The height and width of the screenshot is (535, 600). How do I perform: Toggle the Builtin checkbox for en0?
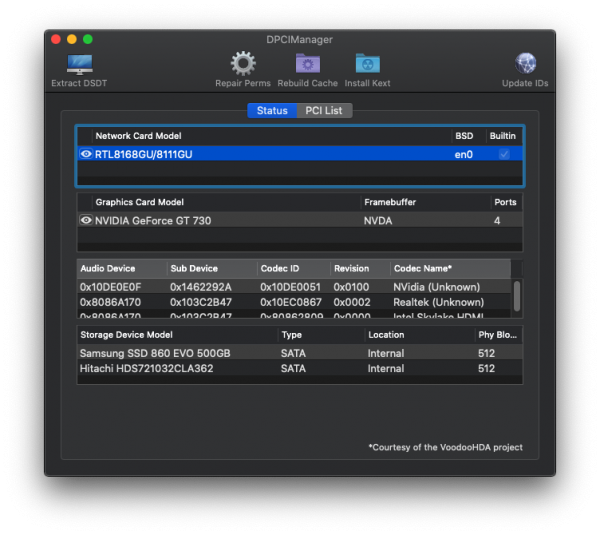(x=503, y=154)
